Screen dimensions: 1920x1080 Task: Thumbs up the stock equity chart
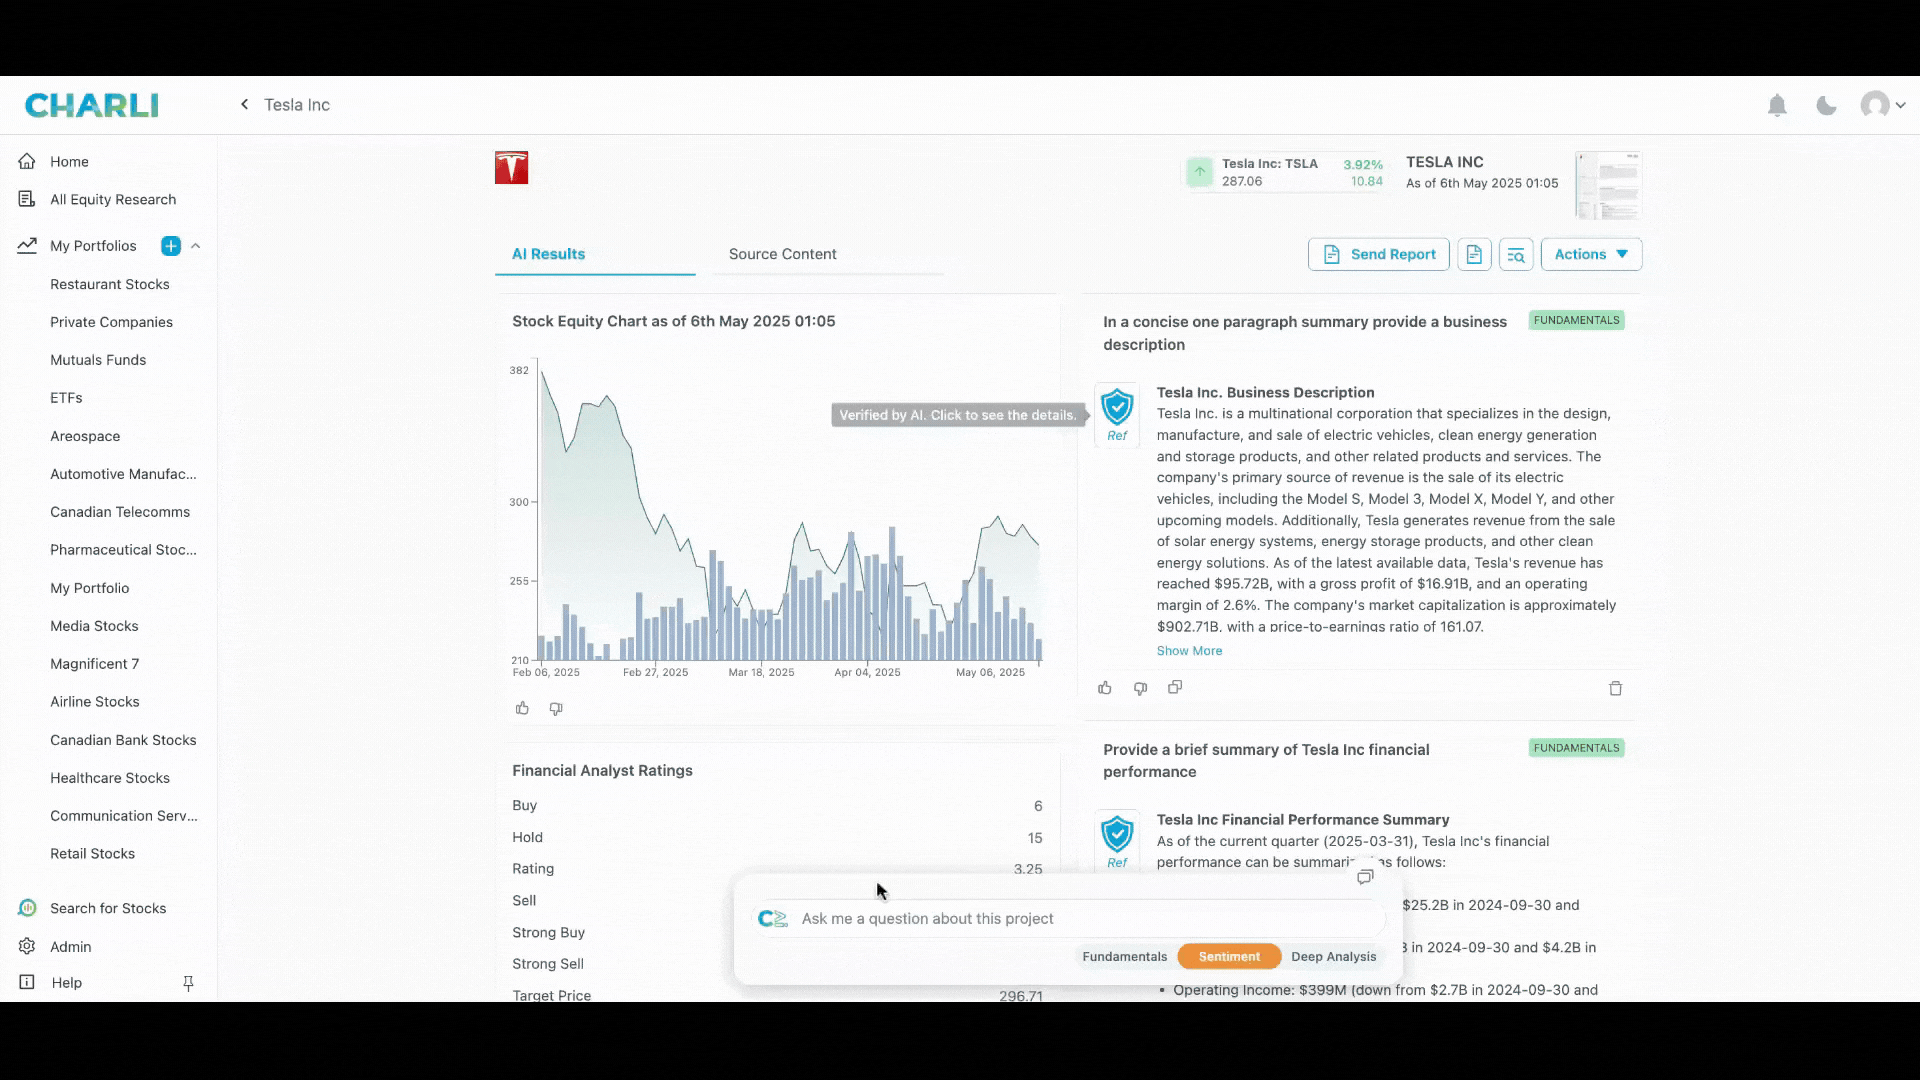(522, 708)
